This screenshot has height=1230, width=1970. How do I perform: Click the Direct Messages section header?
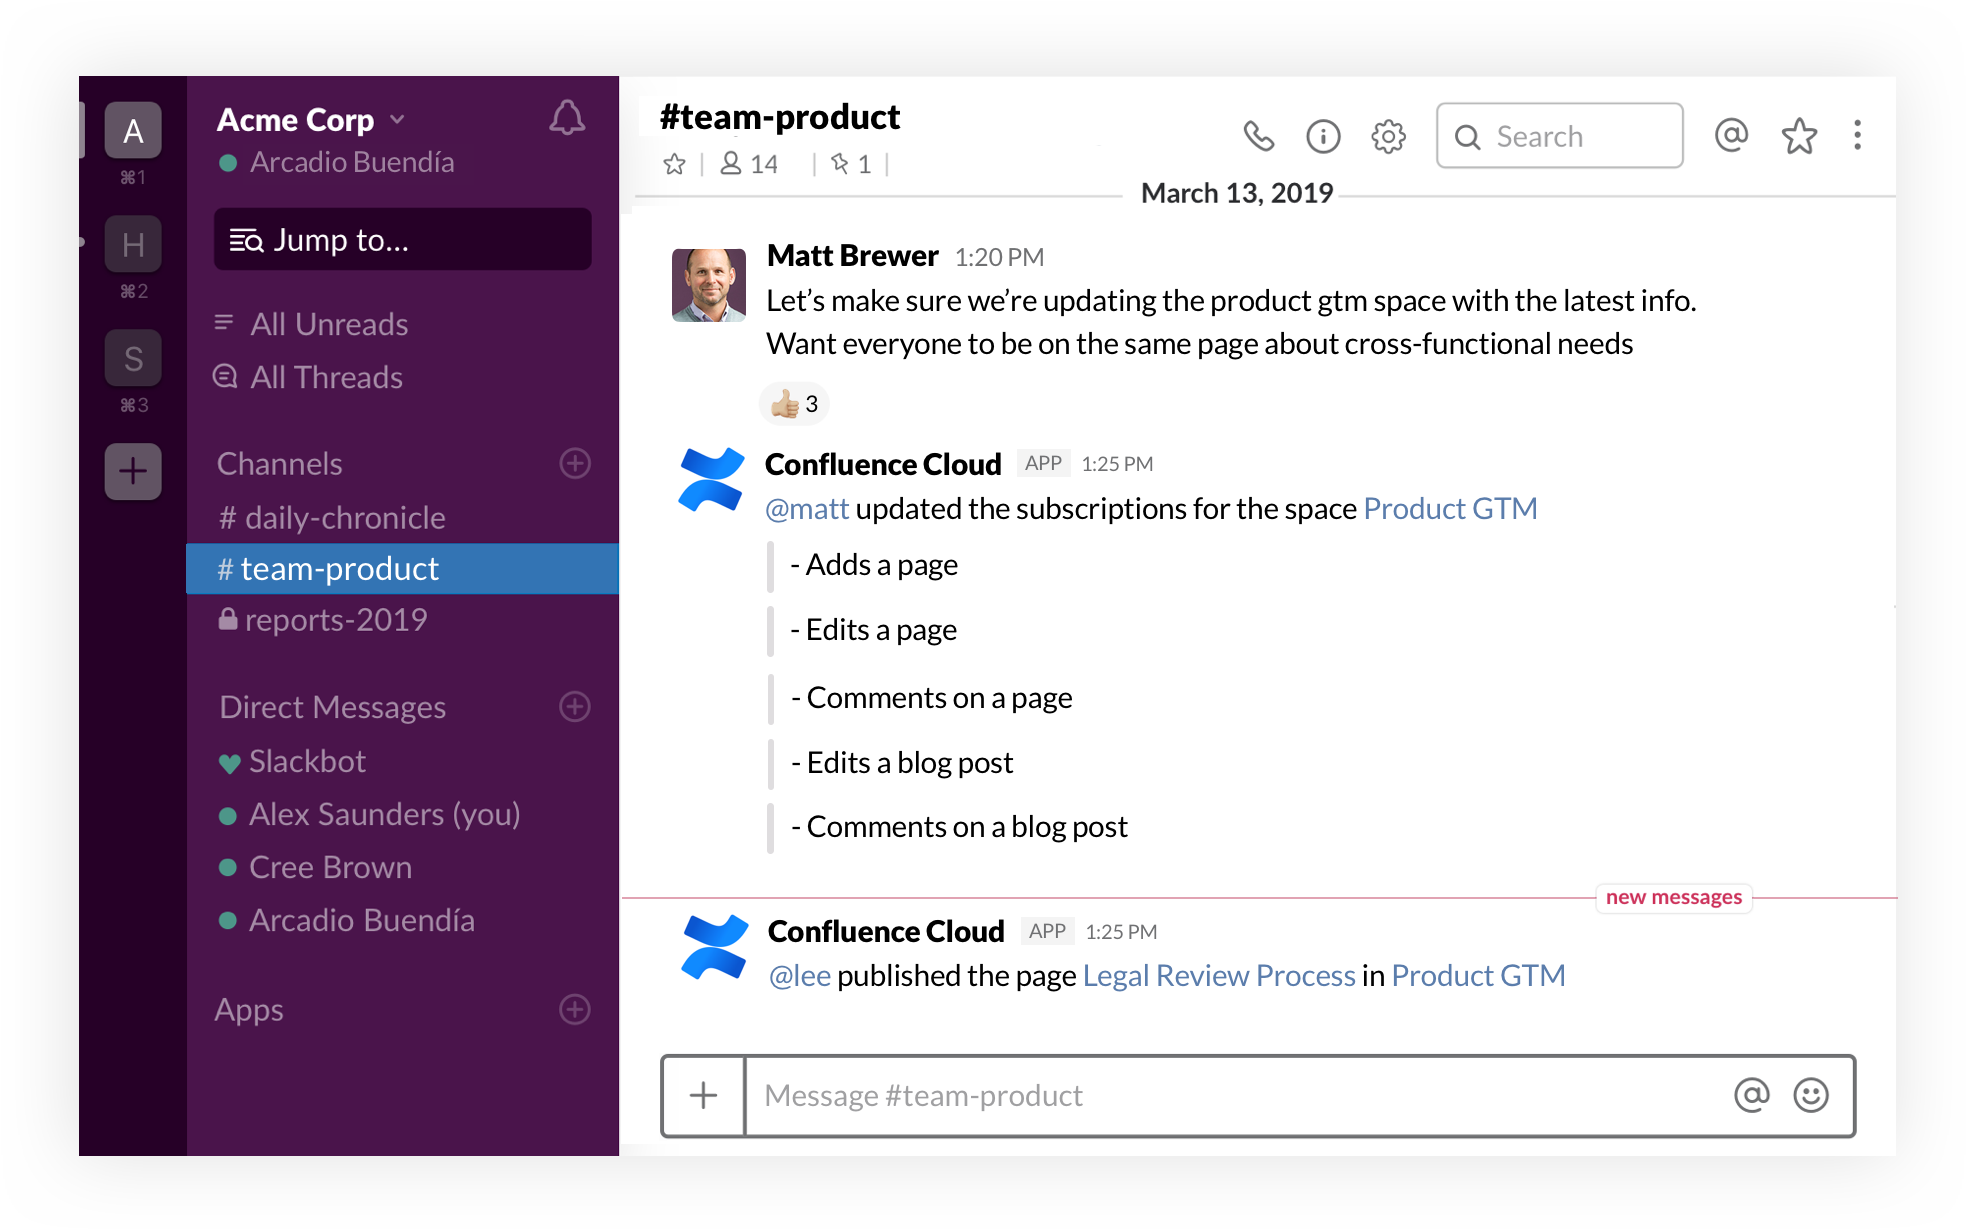point(333,707)
